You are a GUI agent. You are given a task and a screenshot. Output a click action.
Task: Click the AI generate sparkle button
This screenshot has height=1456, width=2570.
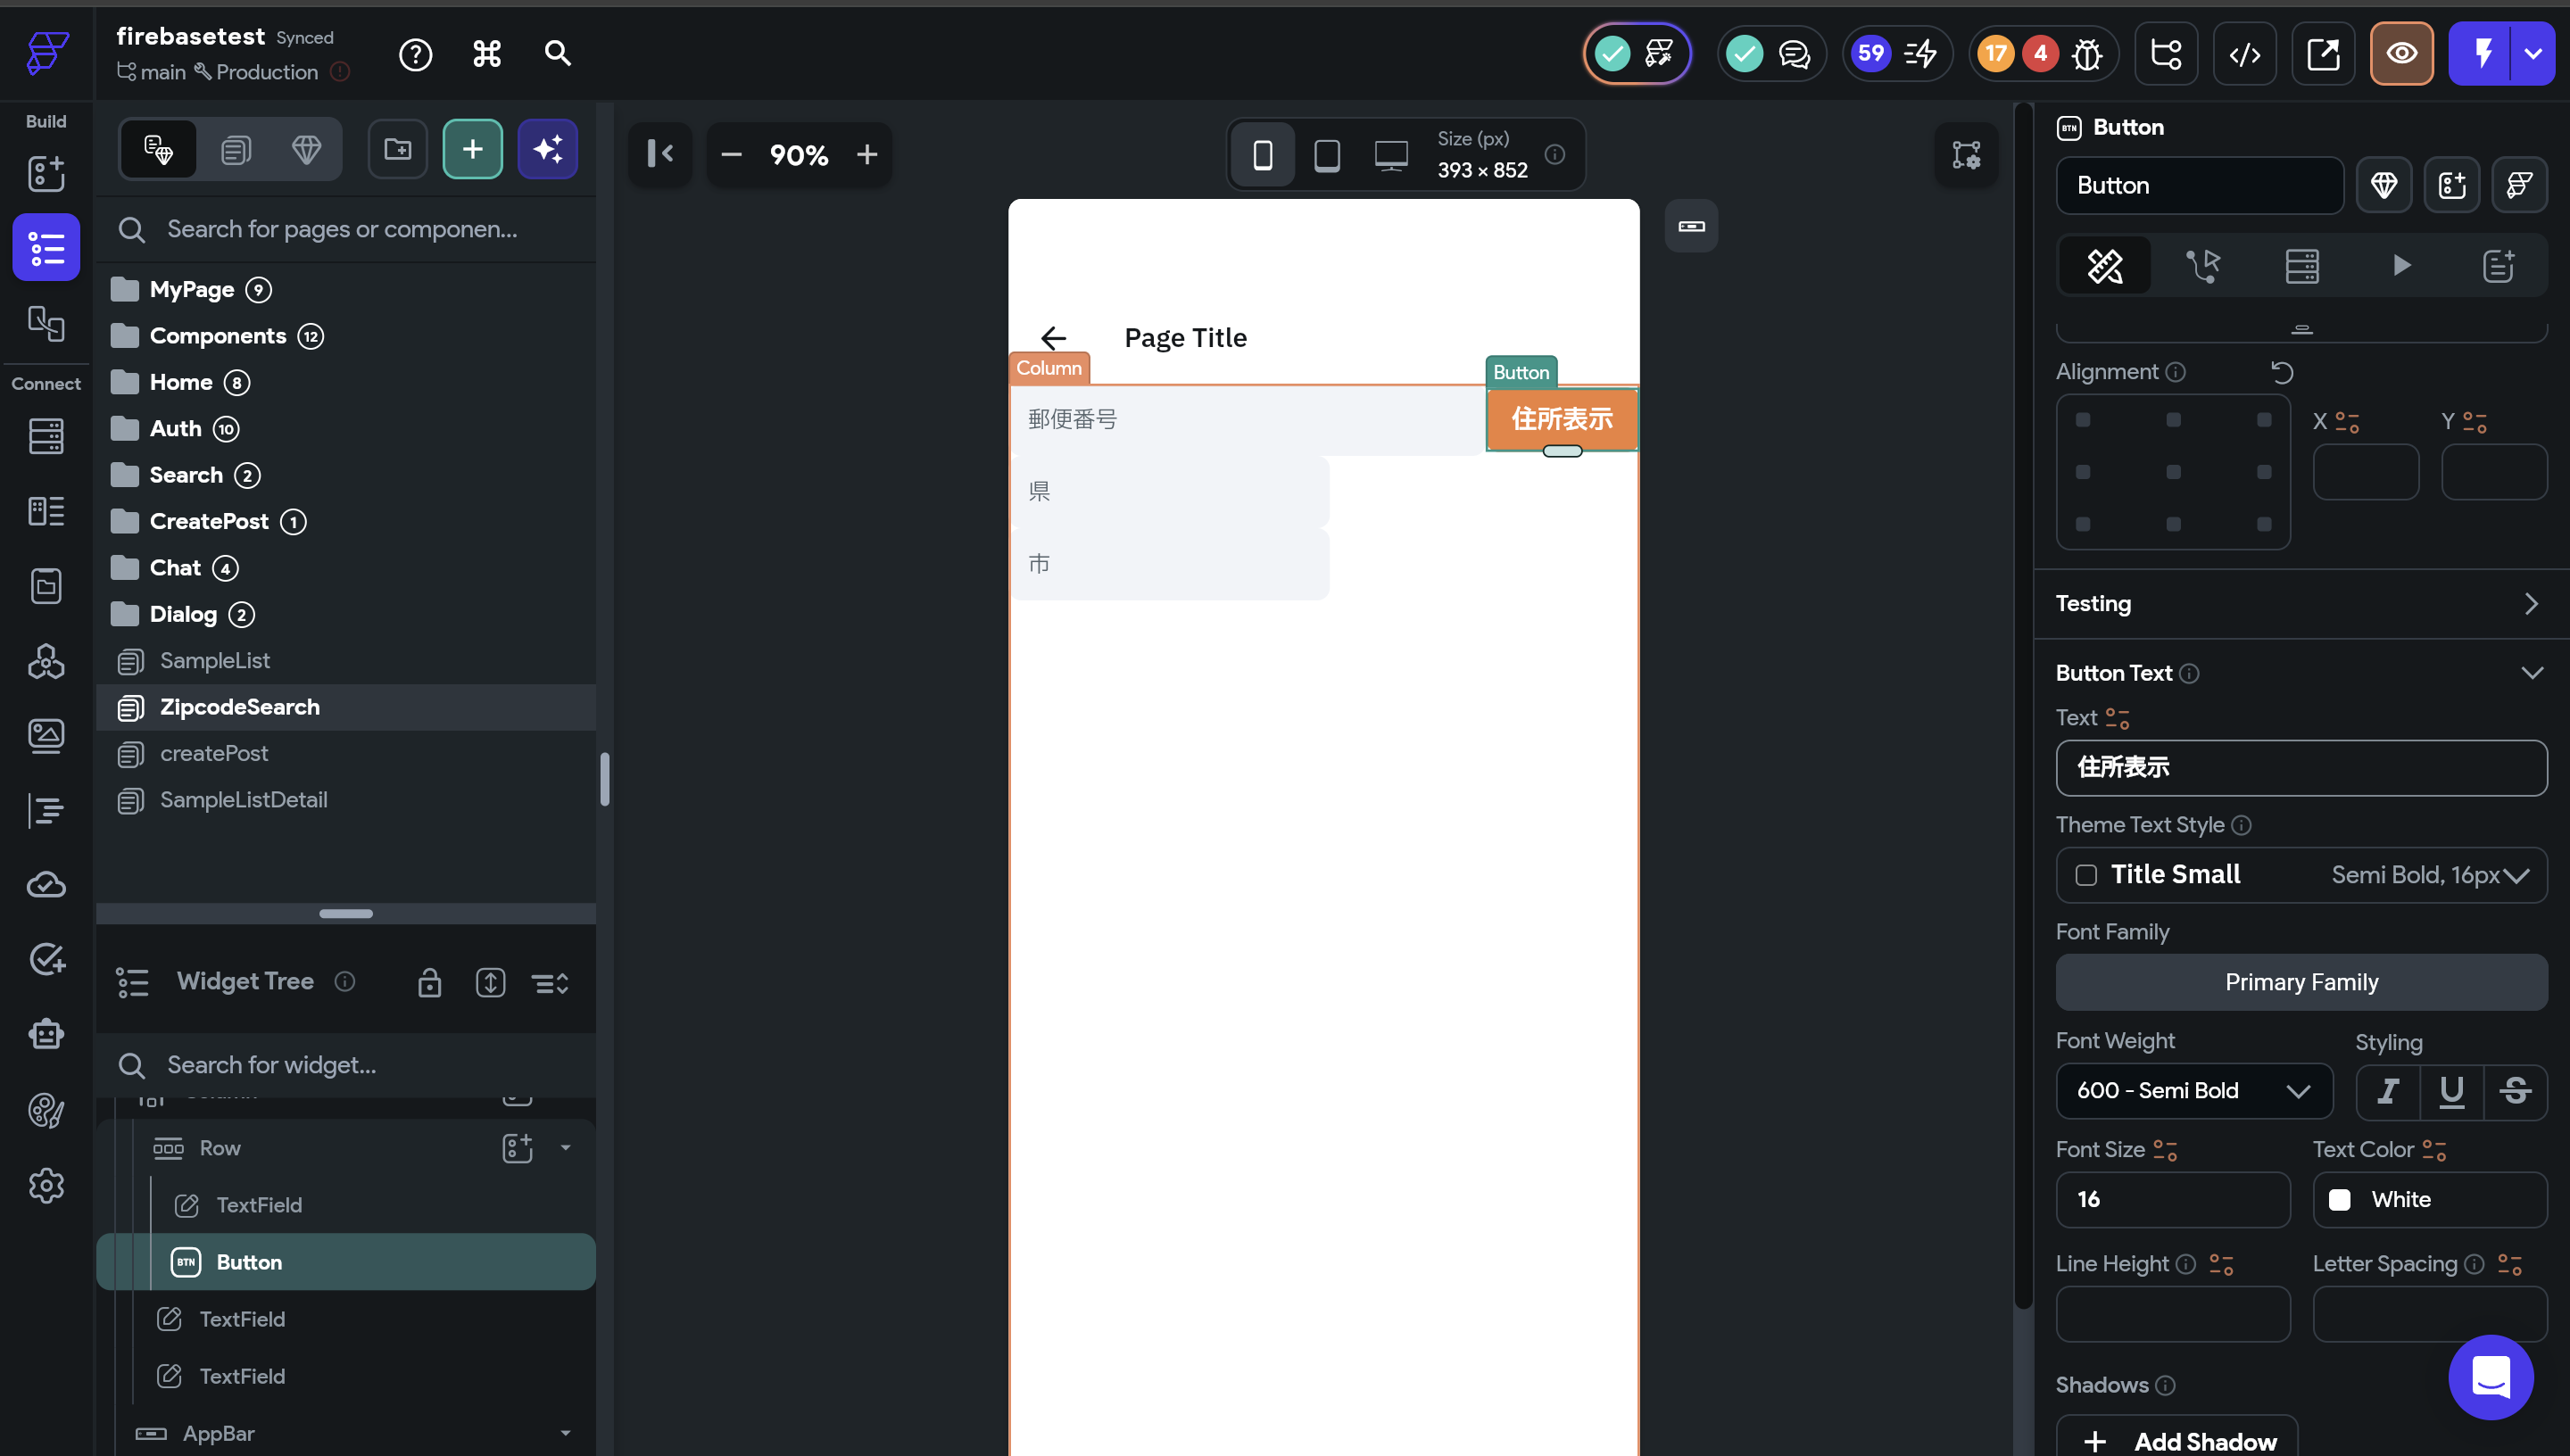tap(547, 150)
